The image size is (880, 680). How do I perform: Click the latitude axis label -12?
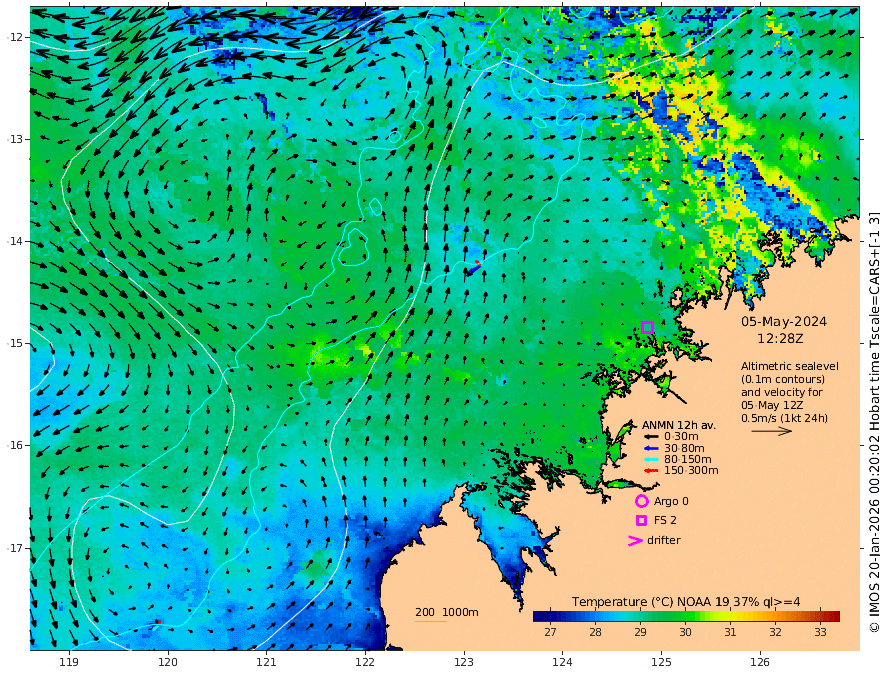[16, 37]
